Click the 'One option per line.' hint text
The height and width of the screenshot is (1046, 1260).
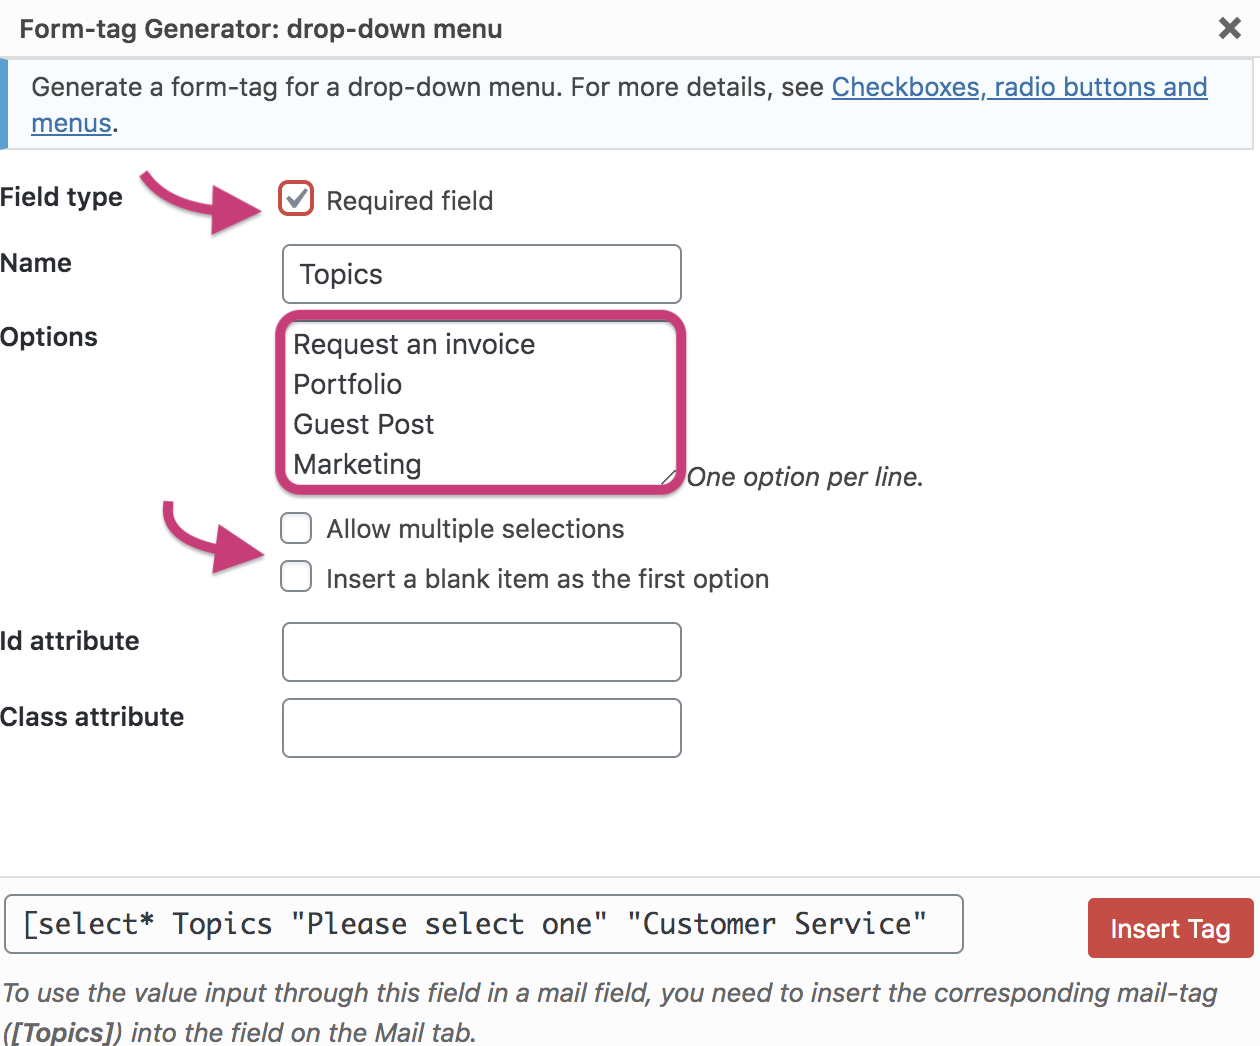coord(805,477)
